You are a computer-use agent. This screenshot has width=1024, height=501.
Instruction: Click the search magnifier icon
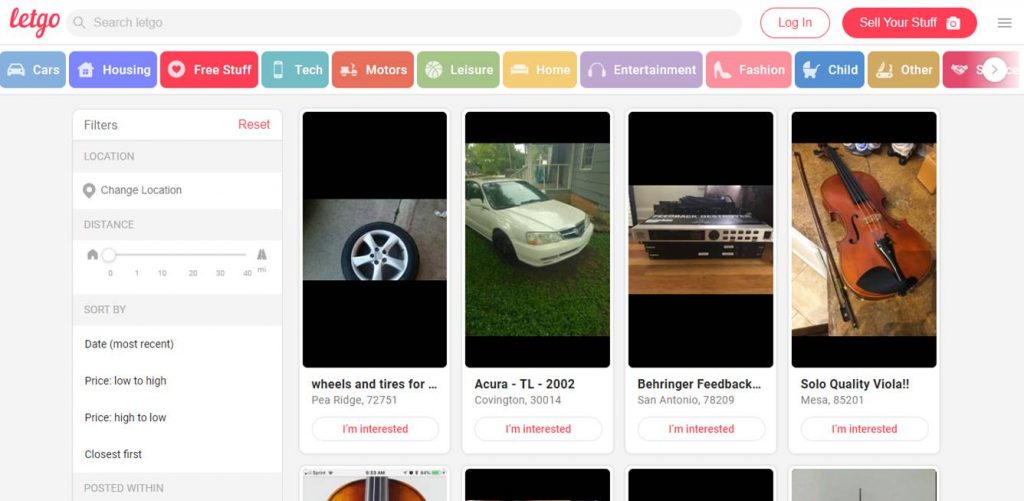(x=79, y=23)
